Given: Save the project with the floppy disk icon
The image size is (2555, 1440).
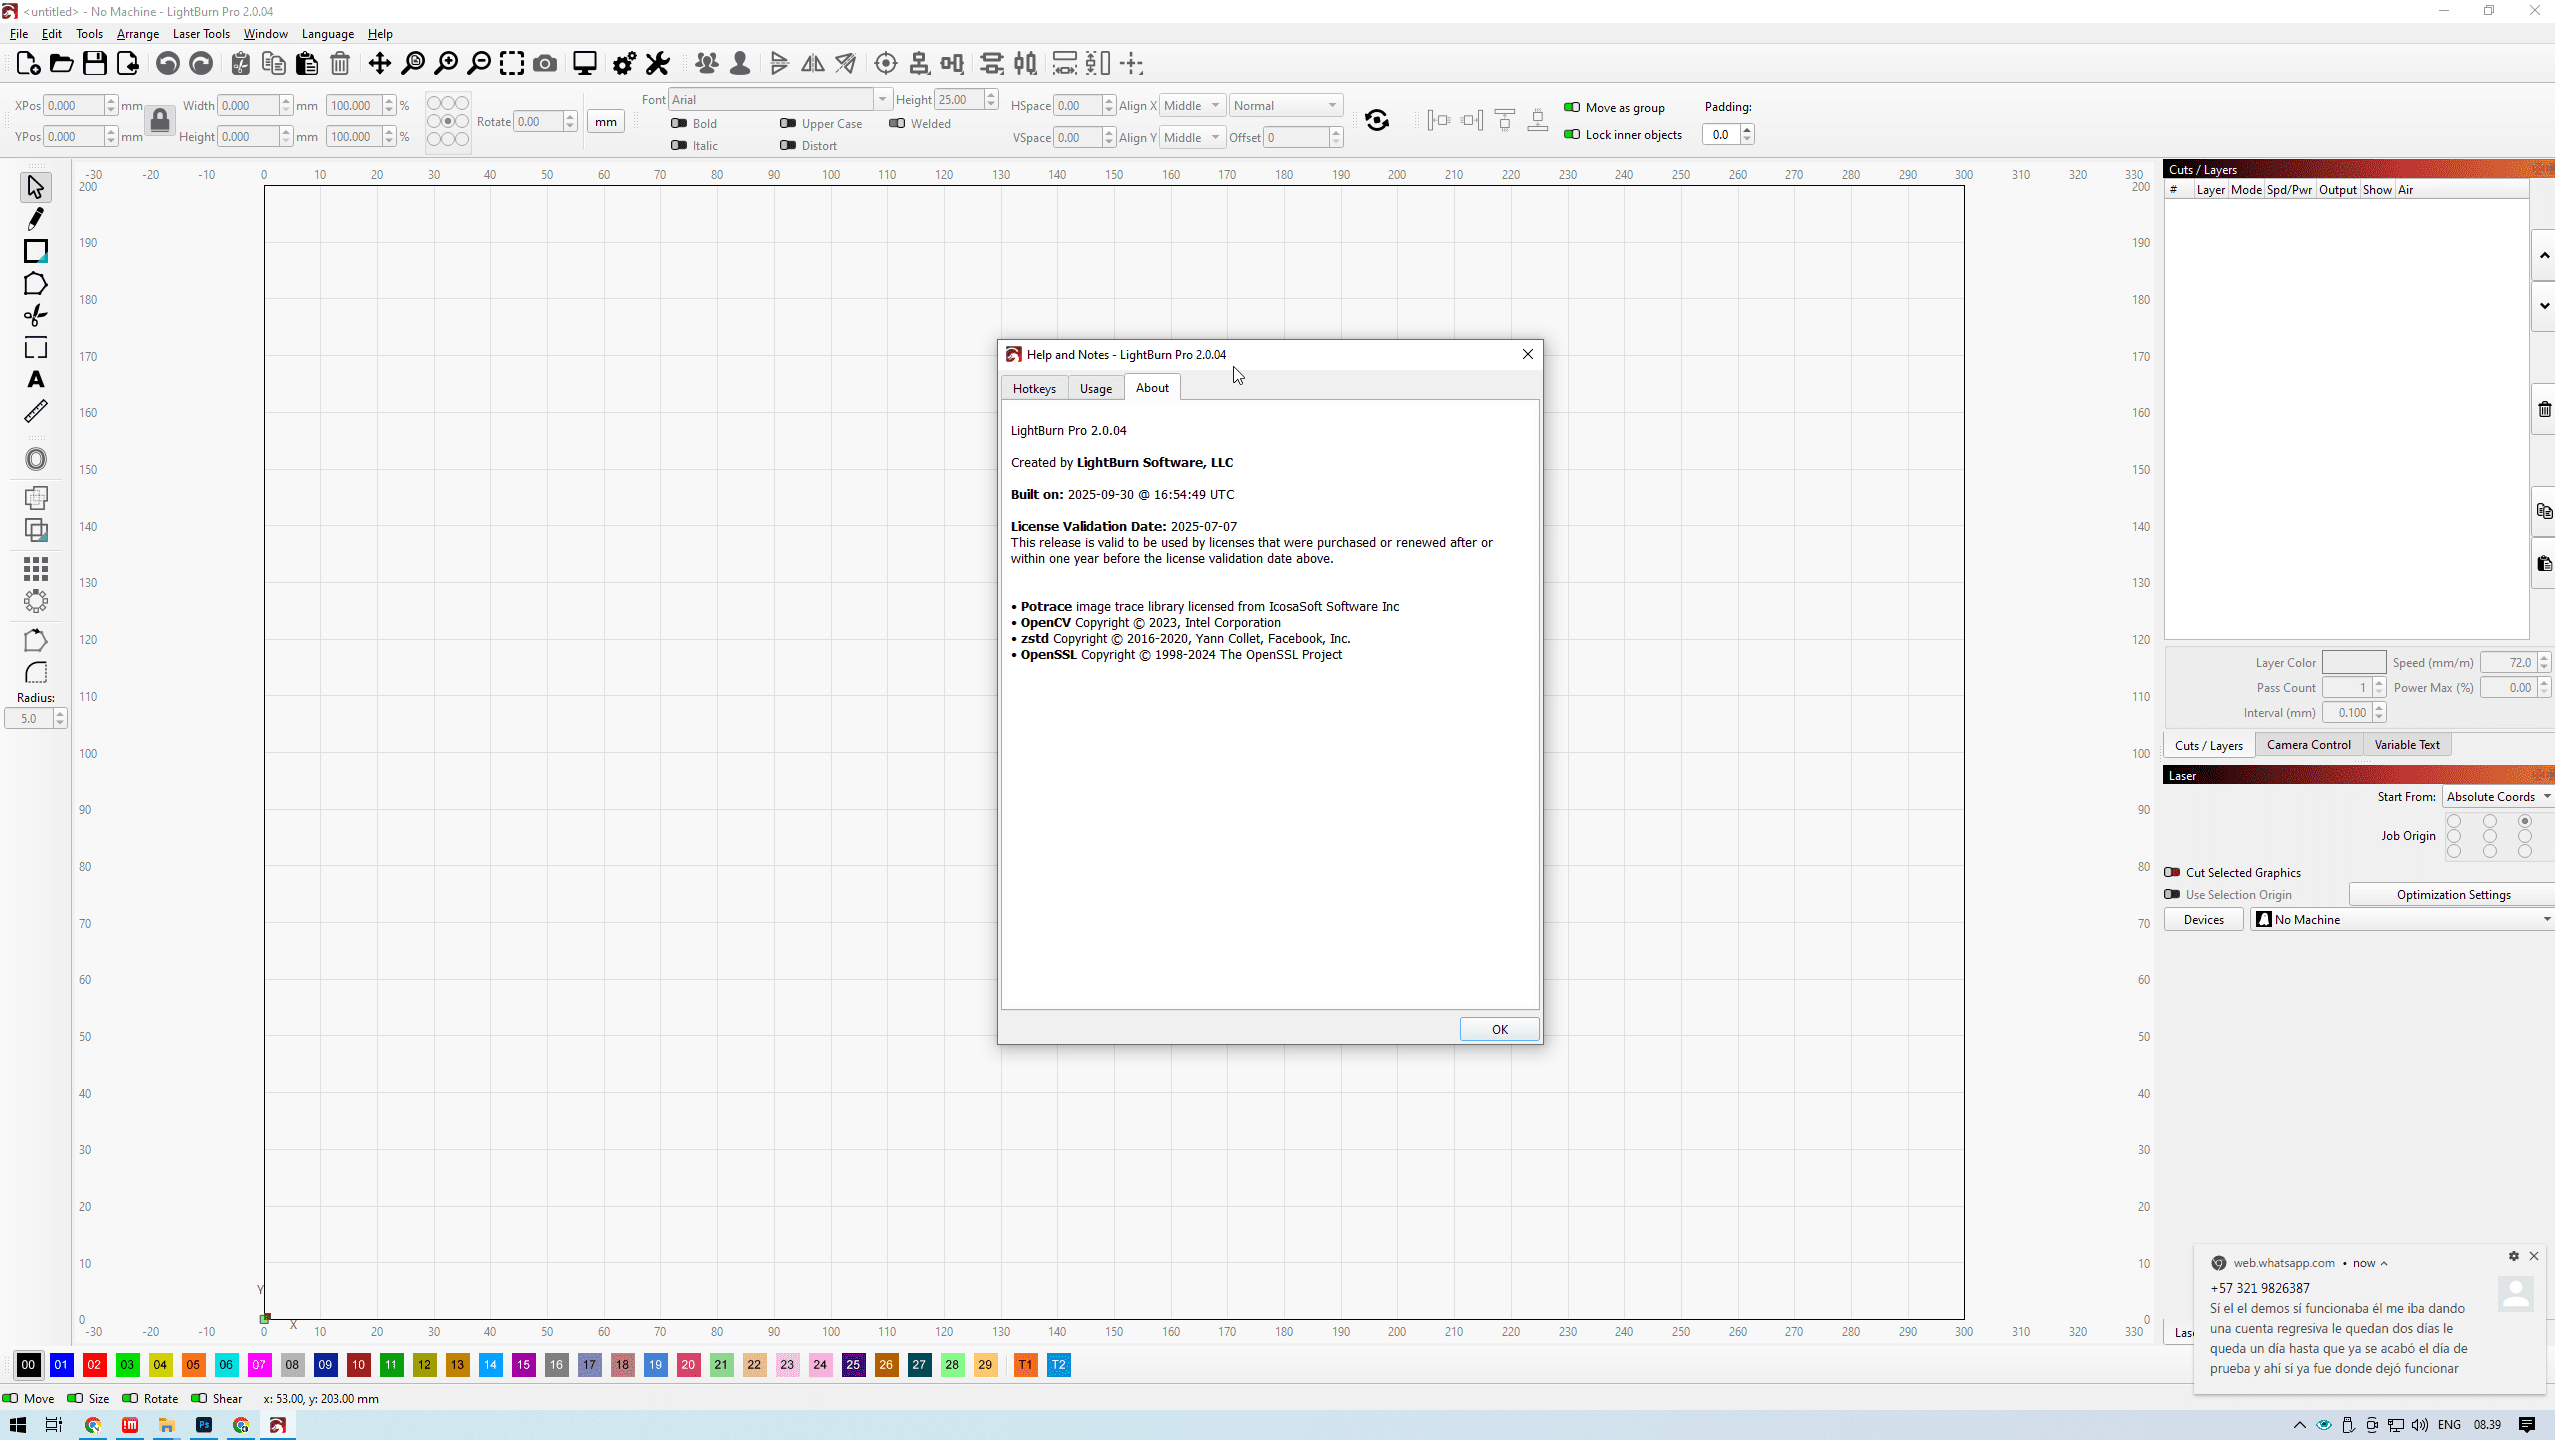Looking at the screenshot, I should point(95,64).
